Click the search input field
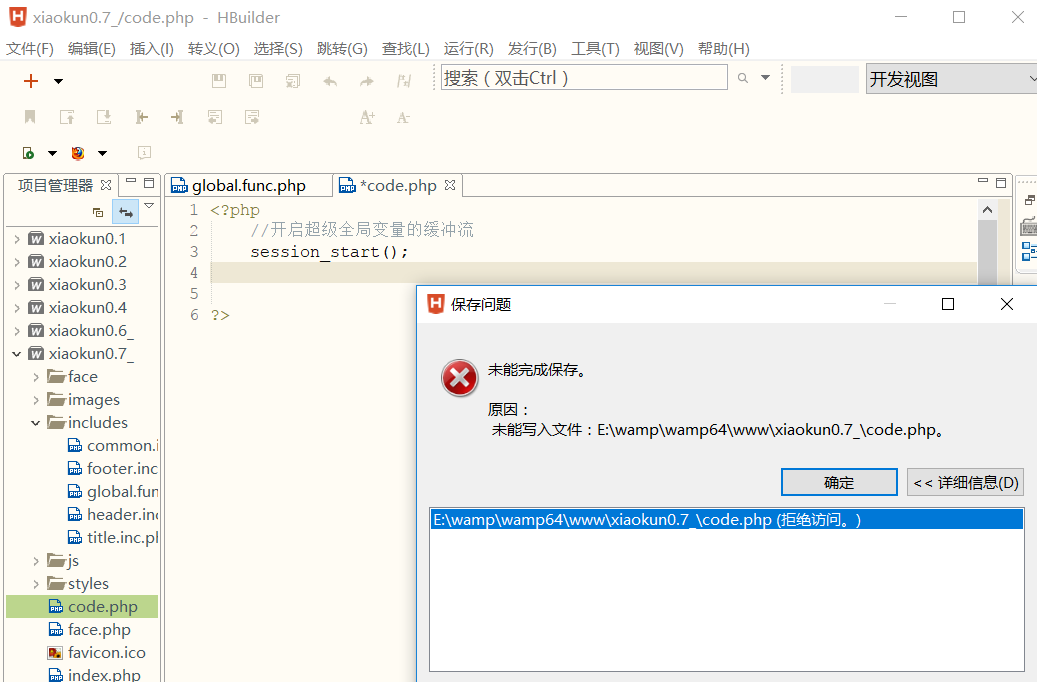This screenshot has width=1037, height=682. [x=584, y=78]
